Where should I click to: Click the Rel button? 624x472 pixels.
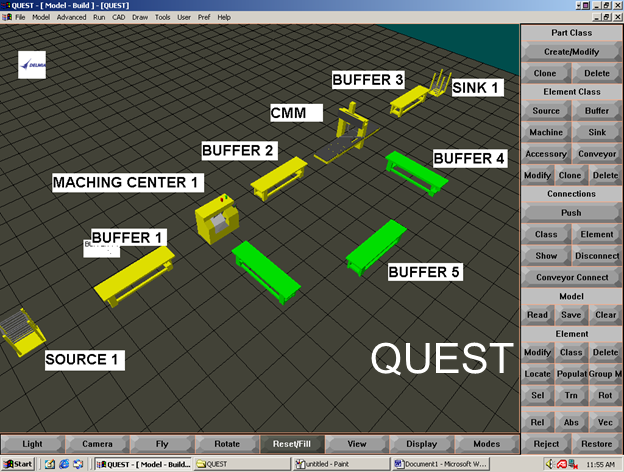tap(537, 422)
